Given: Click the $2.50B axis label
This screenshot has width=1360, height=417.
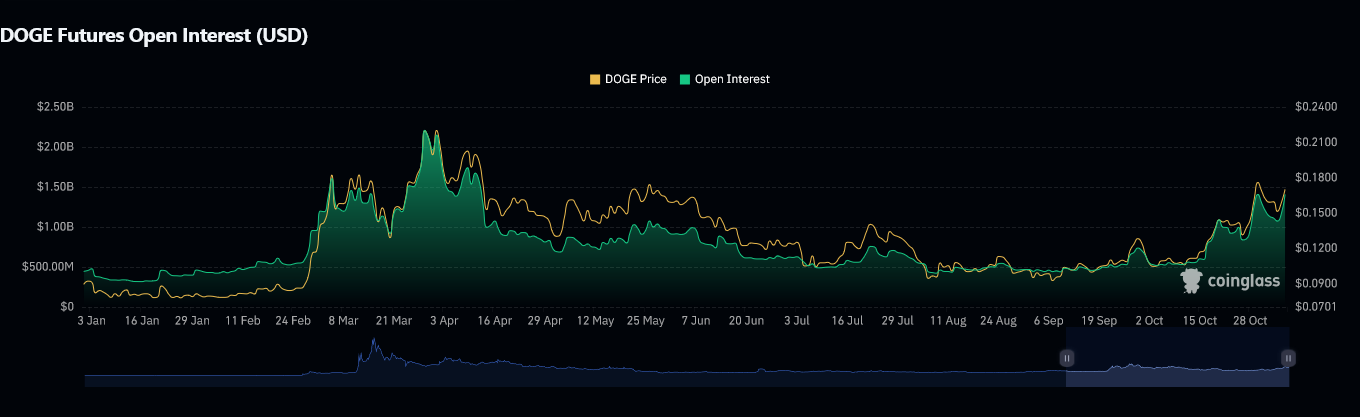Looking at the screenshot, I should pos(55,106).
